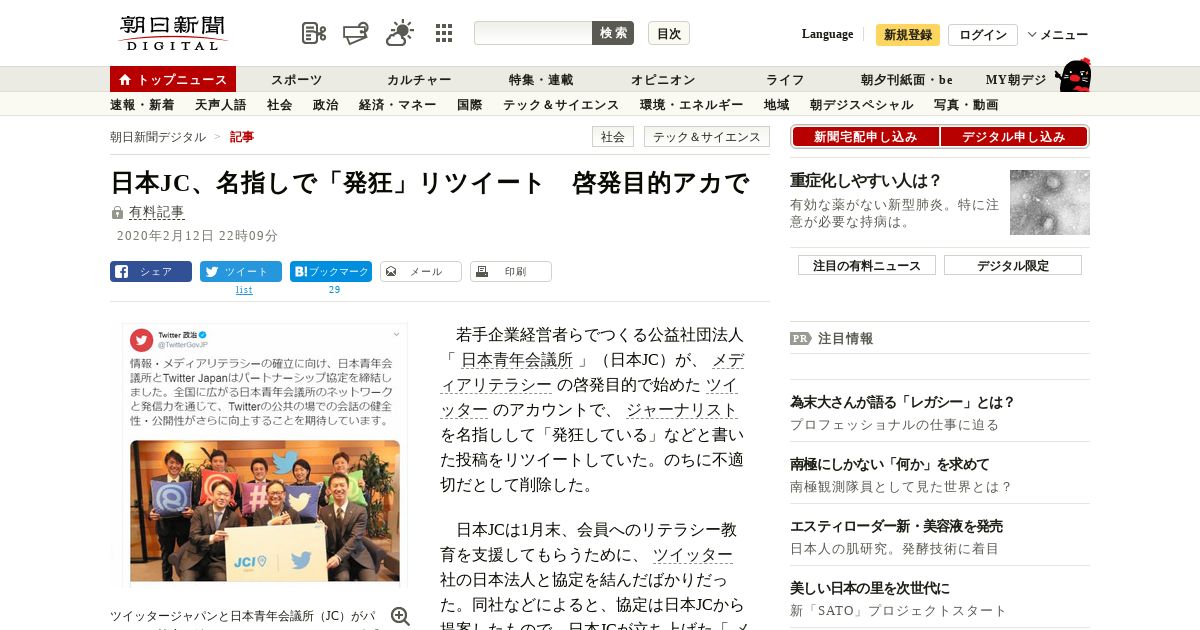Select the 特集・連載 tab

tap(541, 79)
